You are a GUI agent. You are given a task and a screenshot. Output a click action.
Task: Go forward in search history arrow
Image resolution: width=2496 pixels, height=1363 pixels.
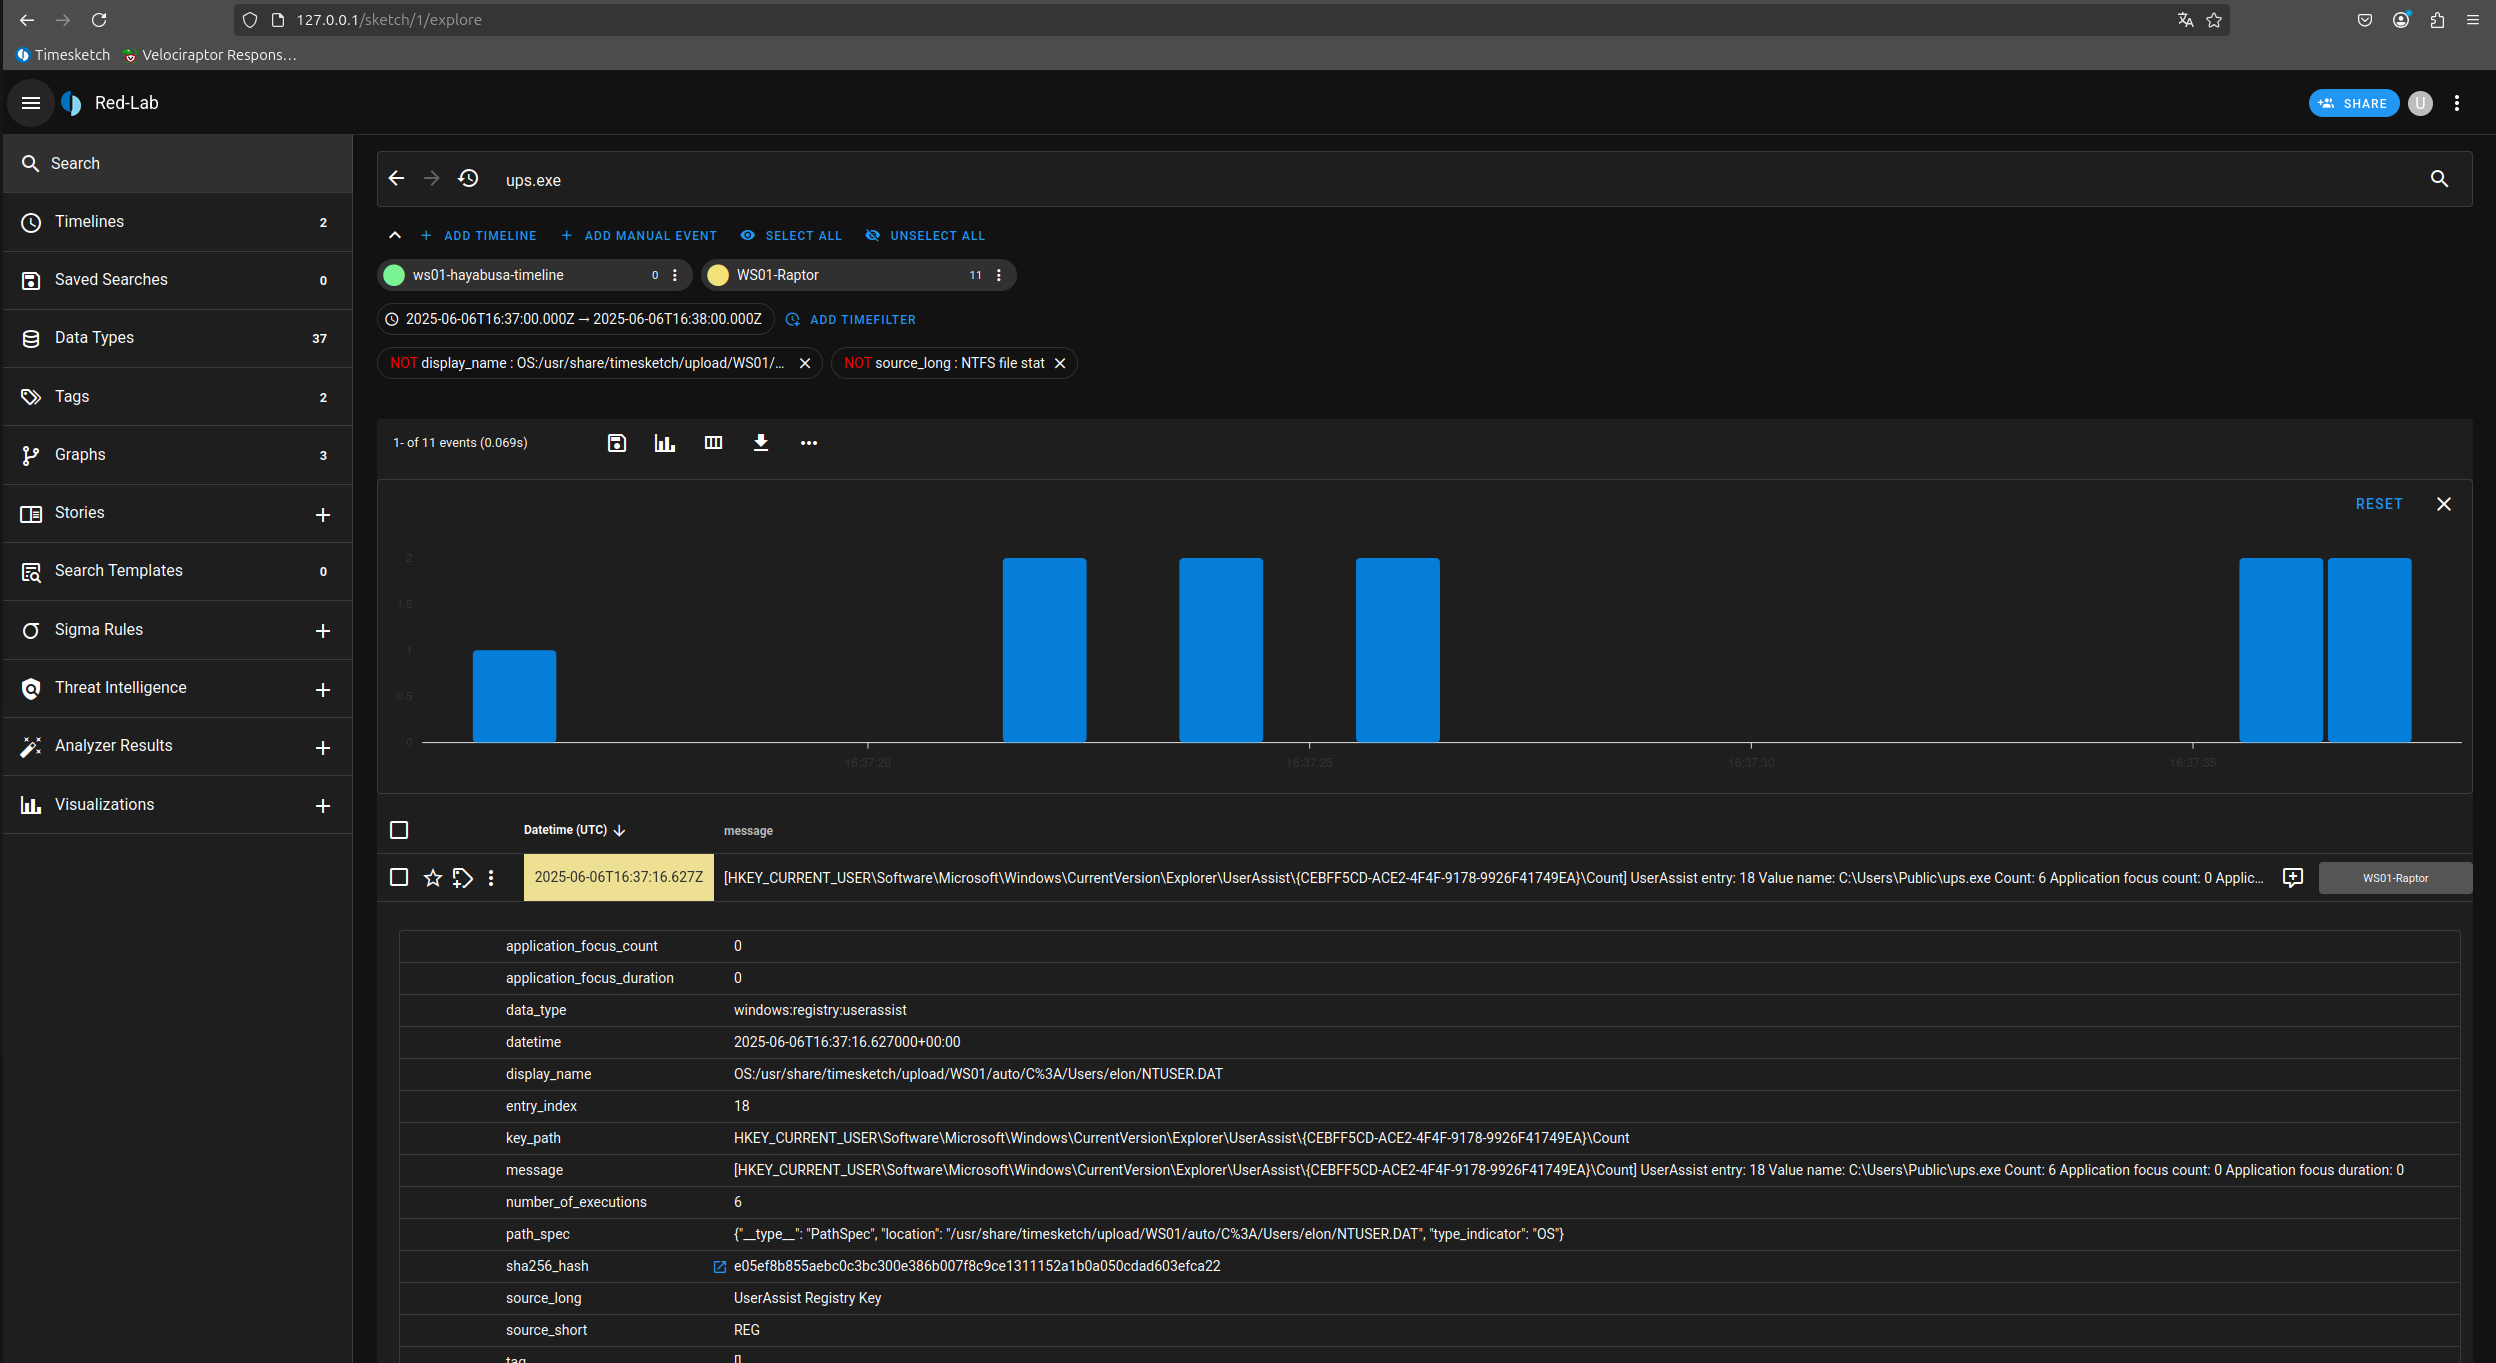(432, 179)
